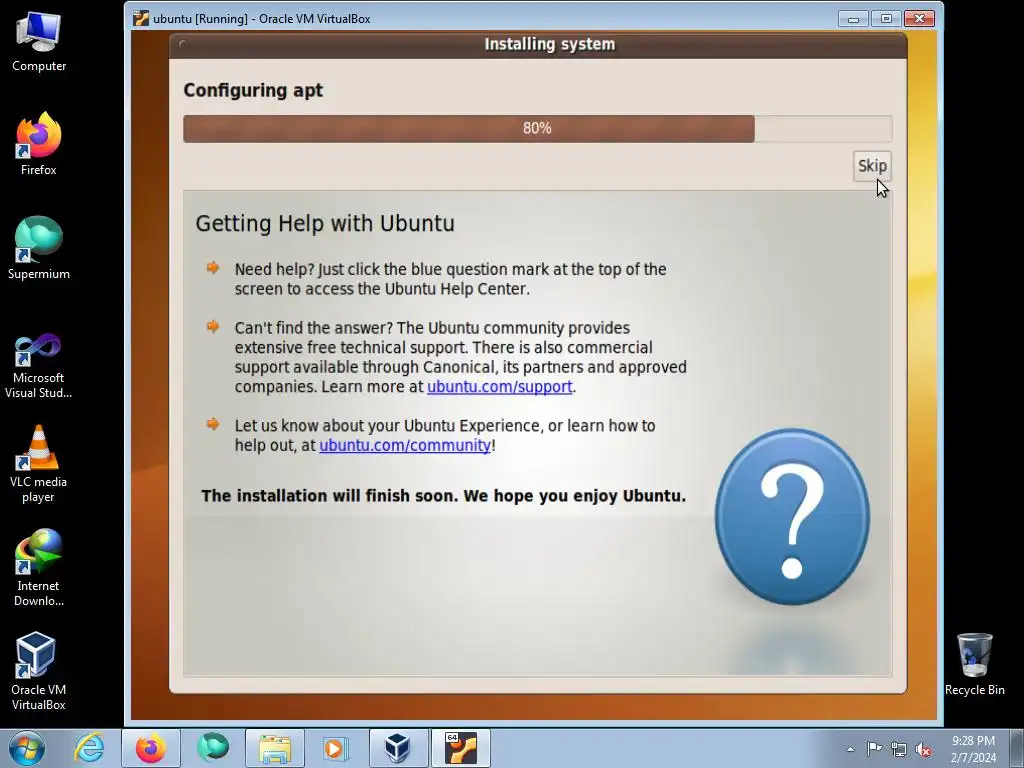Open Windows Explorer from the taskbar
Image resolution: width=1024 pixels, height=768 pixels.
pos(275,748)
